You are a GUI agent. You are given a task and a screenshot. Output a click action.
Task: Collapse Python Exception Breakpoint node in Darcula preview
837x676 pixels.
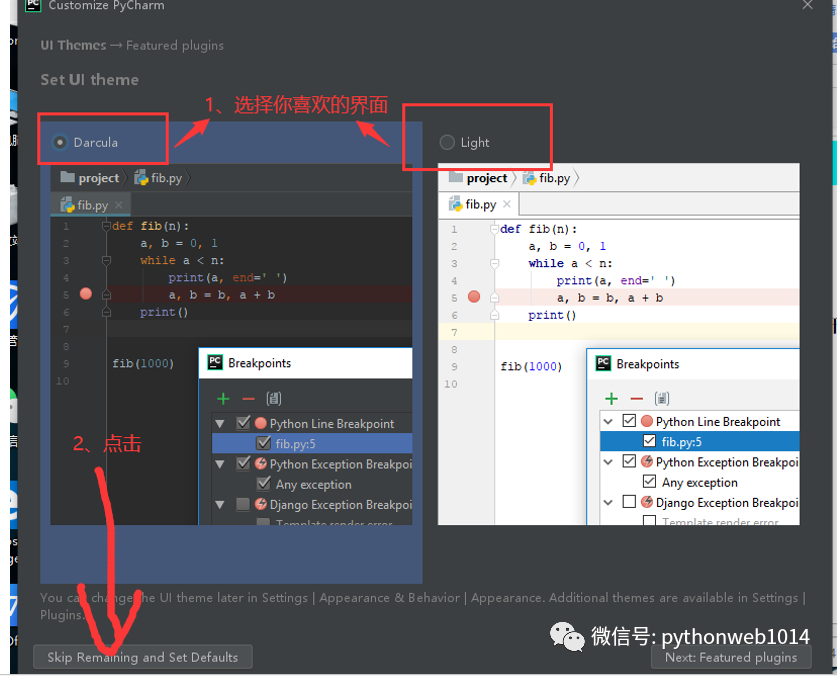(219, 464)
